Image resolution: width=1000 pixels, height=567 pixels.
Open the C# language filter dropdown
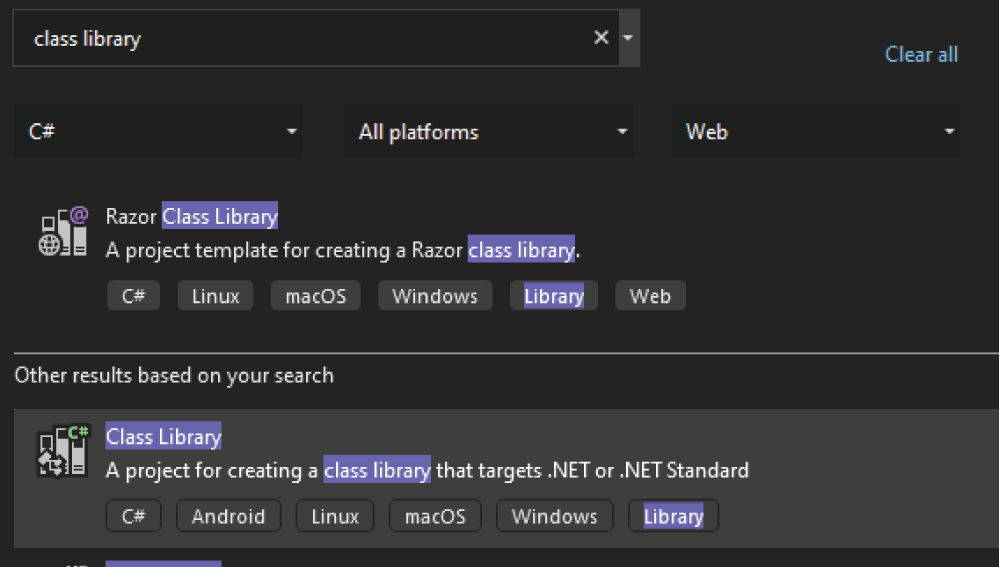(158, 131)
